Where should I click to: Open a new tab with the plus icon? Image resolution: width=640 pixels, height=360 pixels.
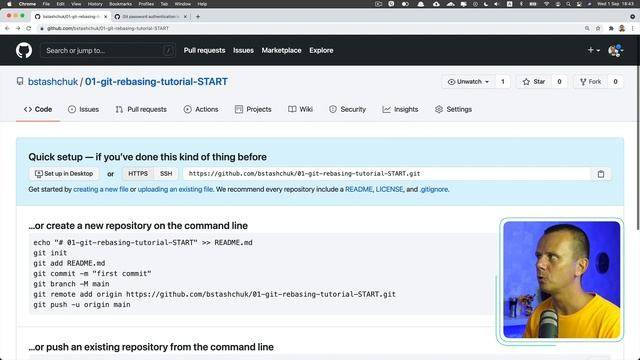coord(198,16)
